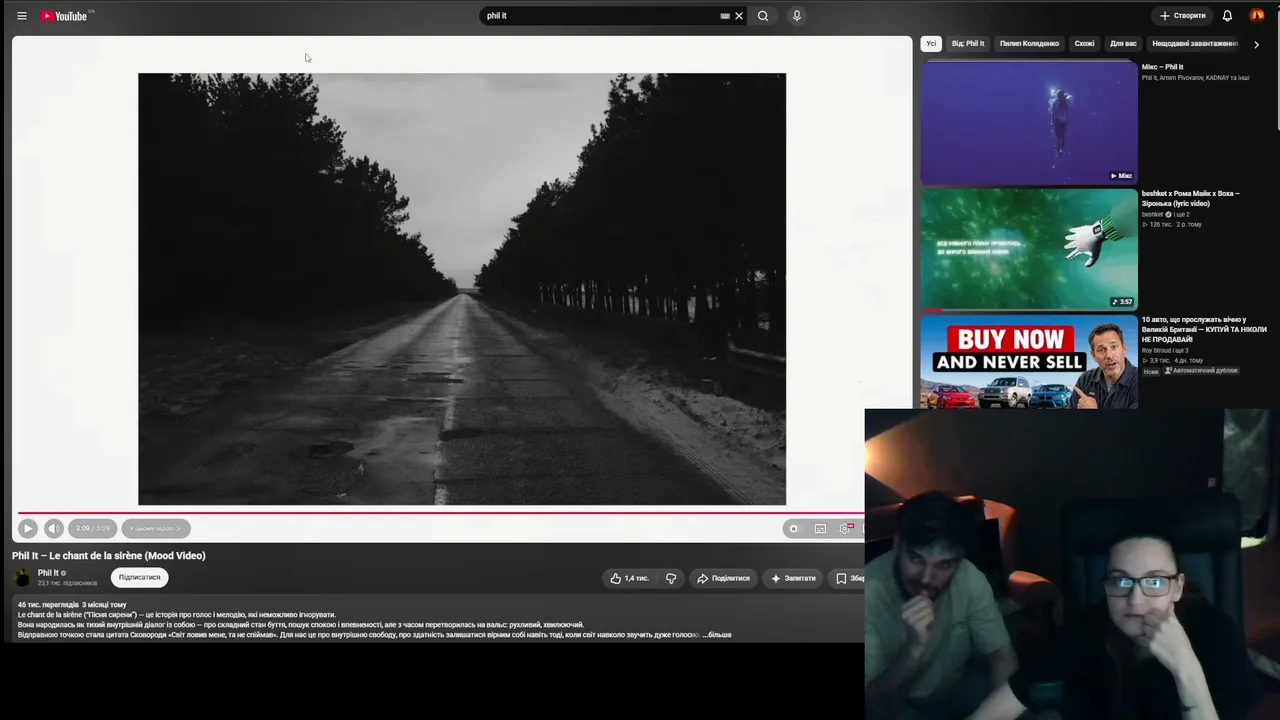Open the Phil It channel name link

pos(48,573)
